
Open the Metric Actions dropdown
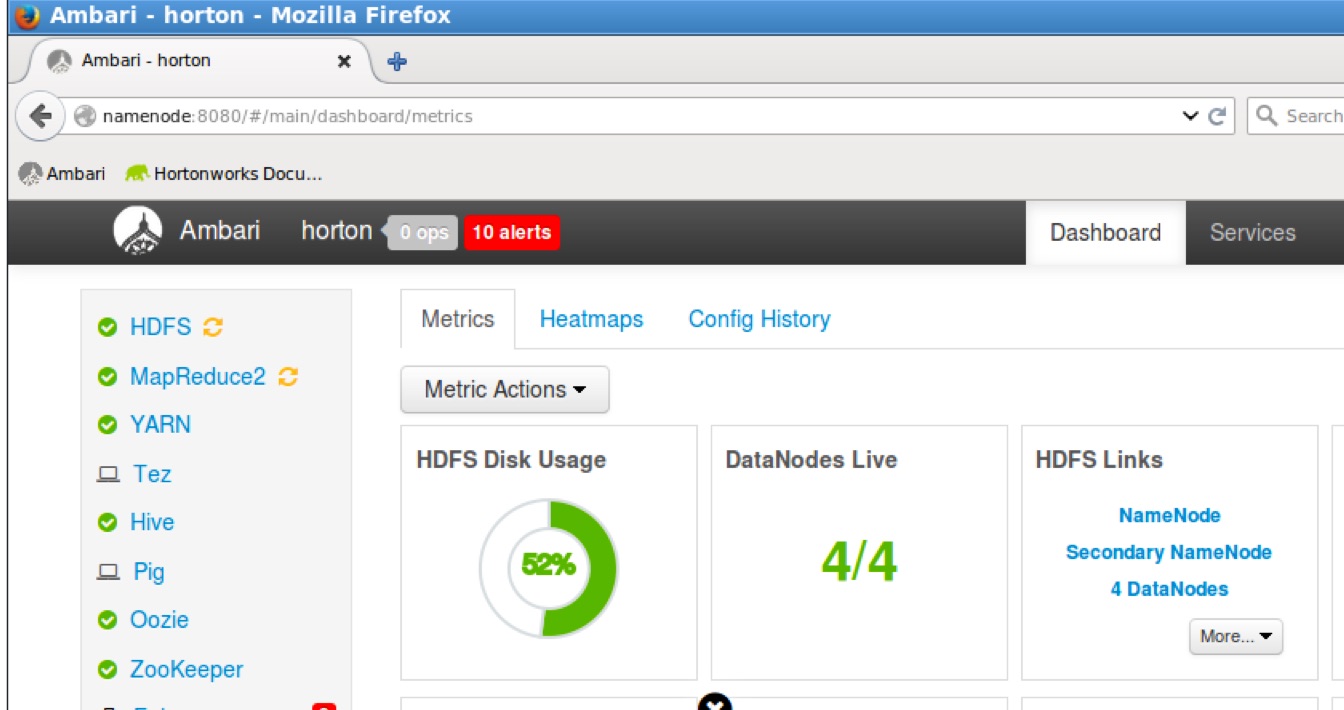pyautogui.click(x=505, y=390)
